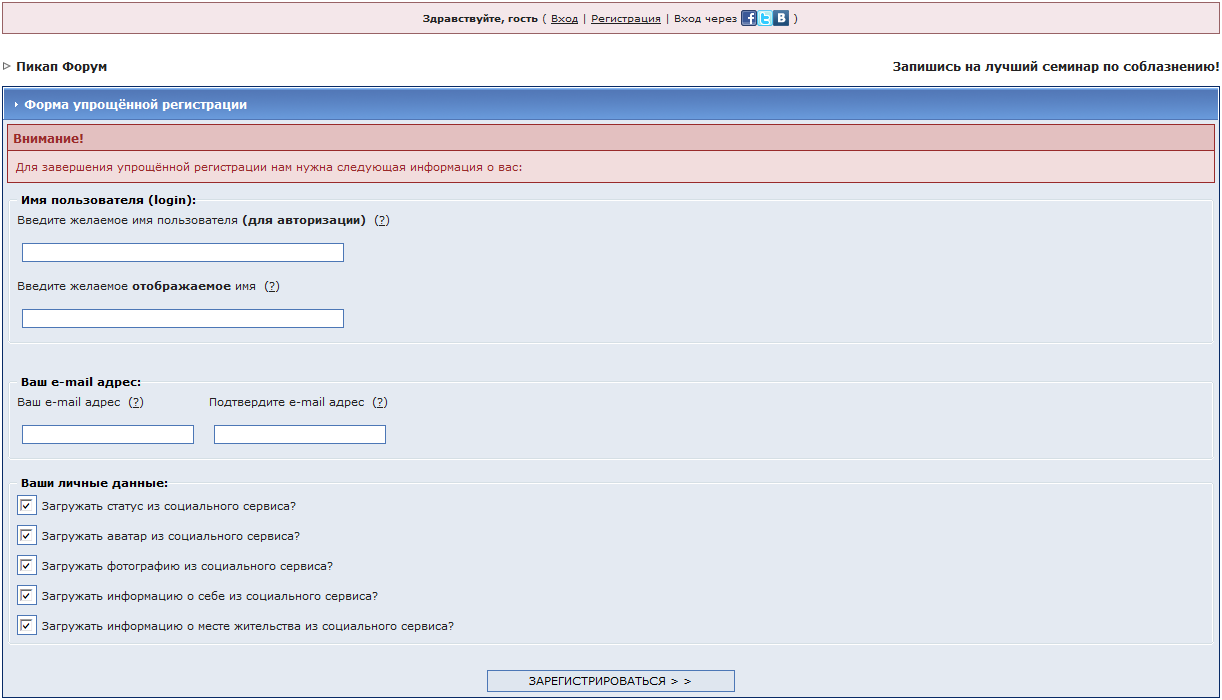Uncheck load photo from social service
The height and width of the screenshot is (700, 1222).
pos(27,565)
